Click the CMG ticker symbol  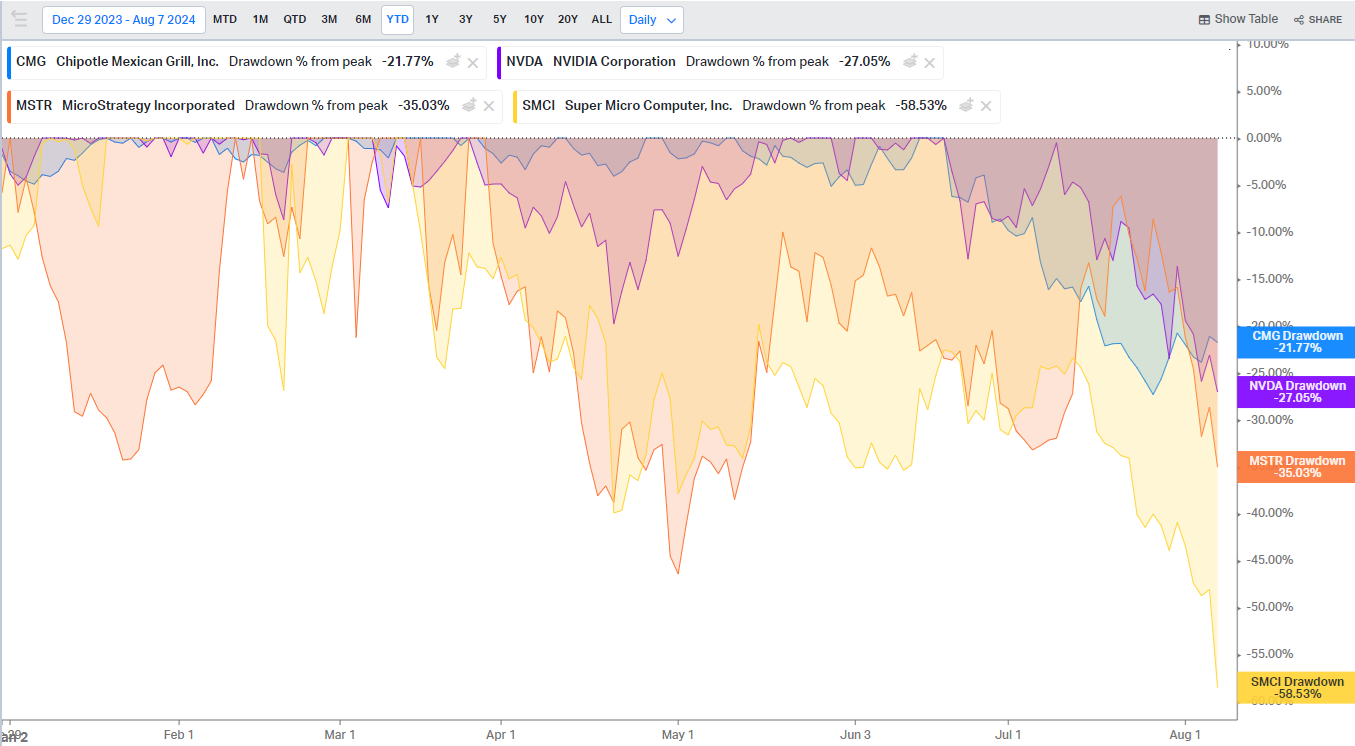tap(31, 62)
